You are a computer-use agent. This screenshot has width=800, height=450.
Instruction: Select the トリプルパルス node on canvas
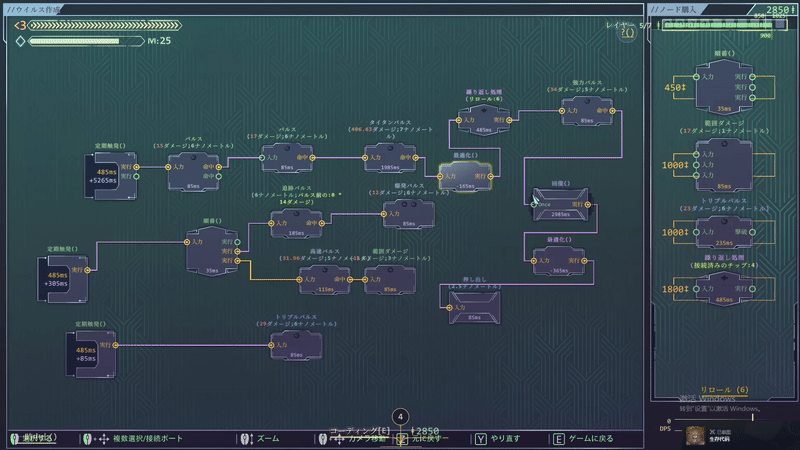[x=297, y=346]
